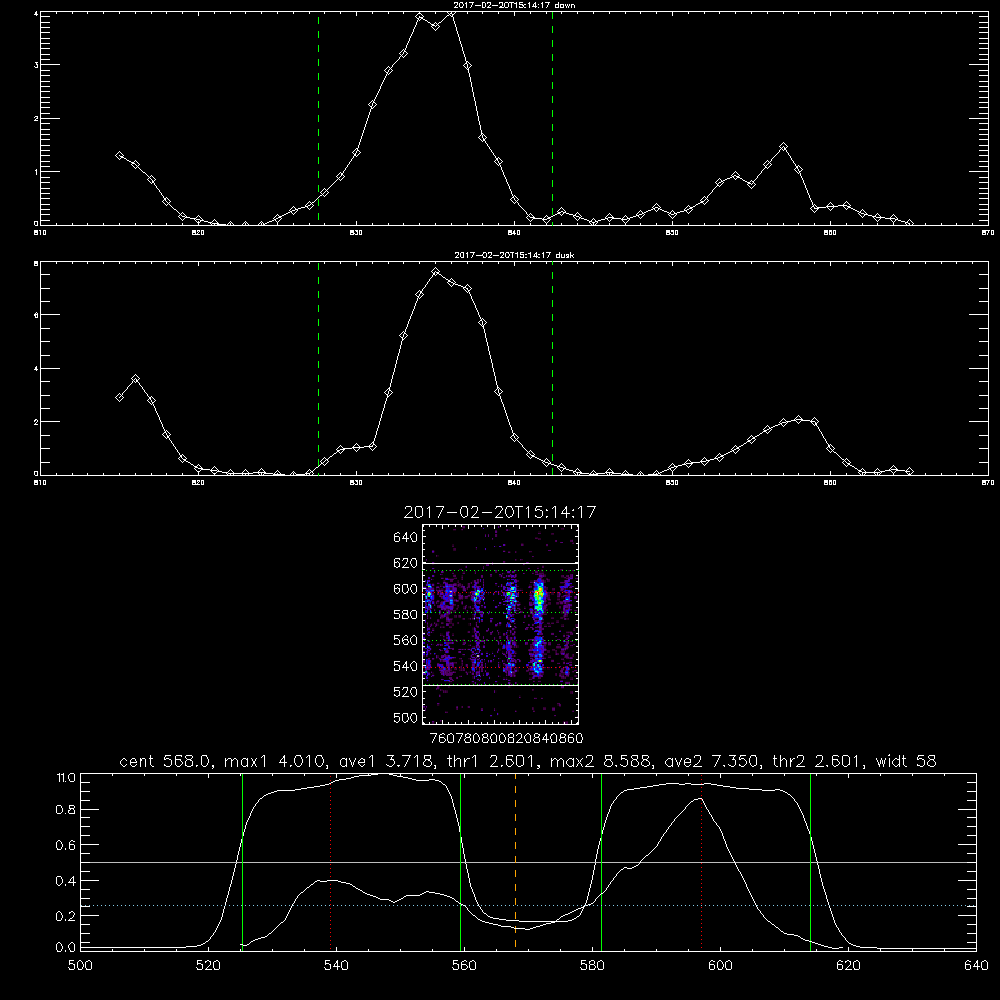Click right green dashed line in dusk plot
The image size is (1000, 1000).
point(552,368)
